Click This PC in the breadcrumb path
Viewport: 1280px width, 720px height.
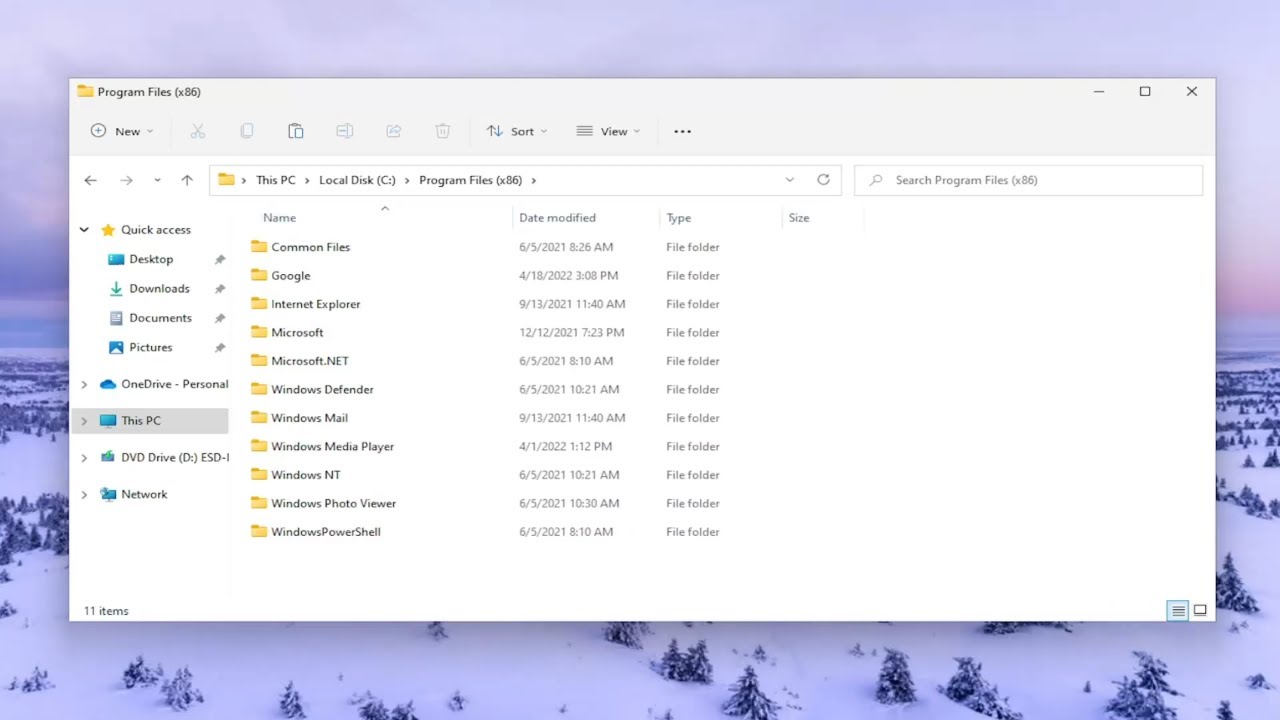[275, 180]
